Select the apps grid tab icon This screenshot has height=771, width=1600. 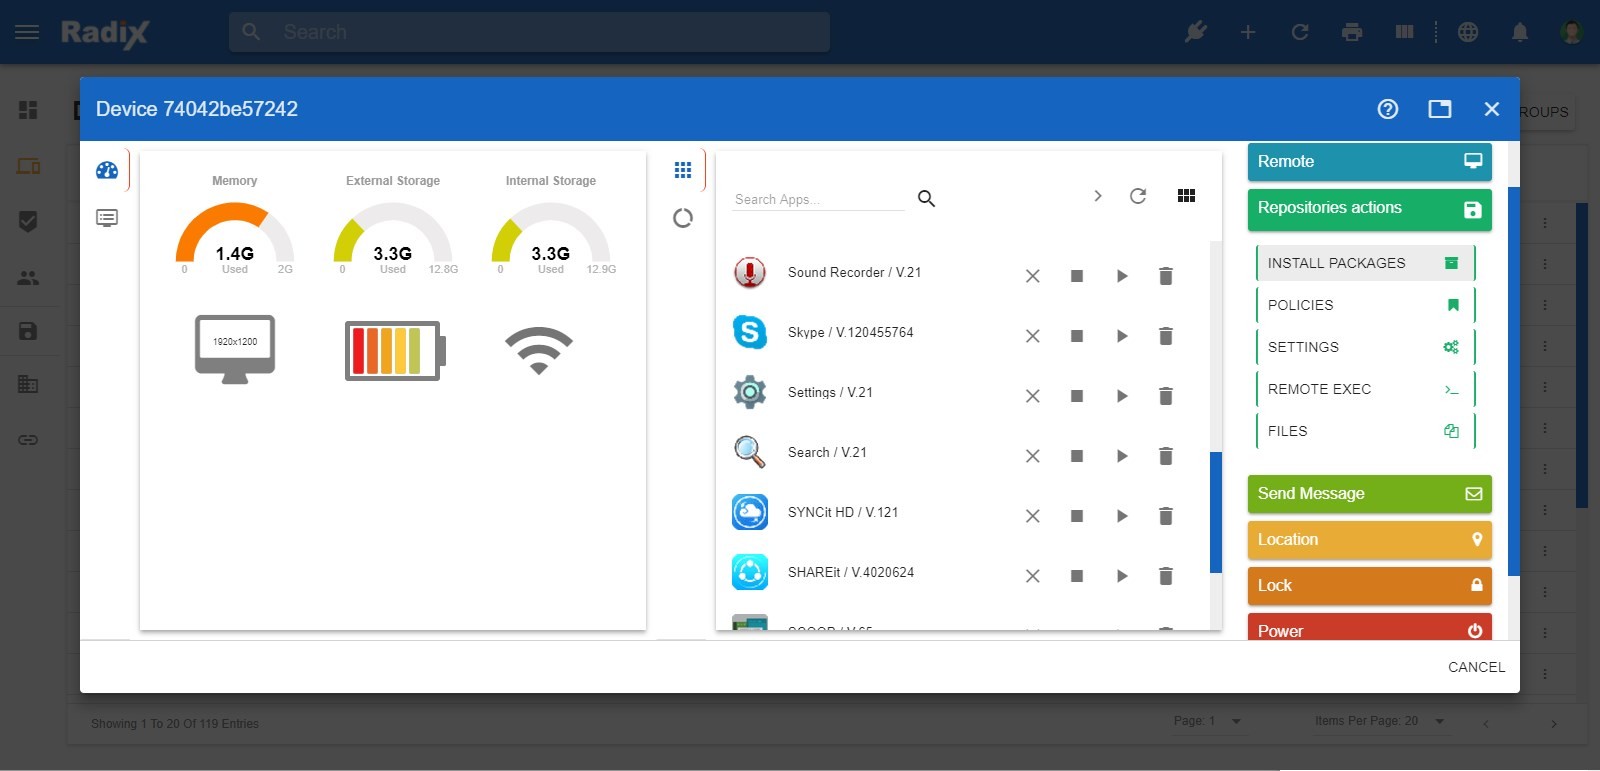tap(683, 170)
